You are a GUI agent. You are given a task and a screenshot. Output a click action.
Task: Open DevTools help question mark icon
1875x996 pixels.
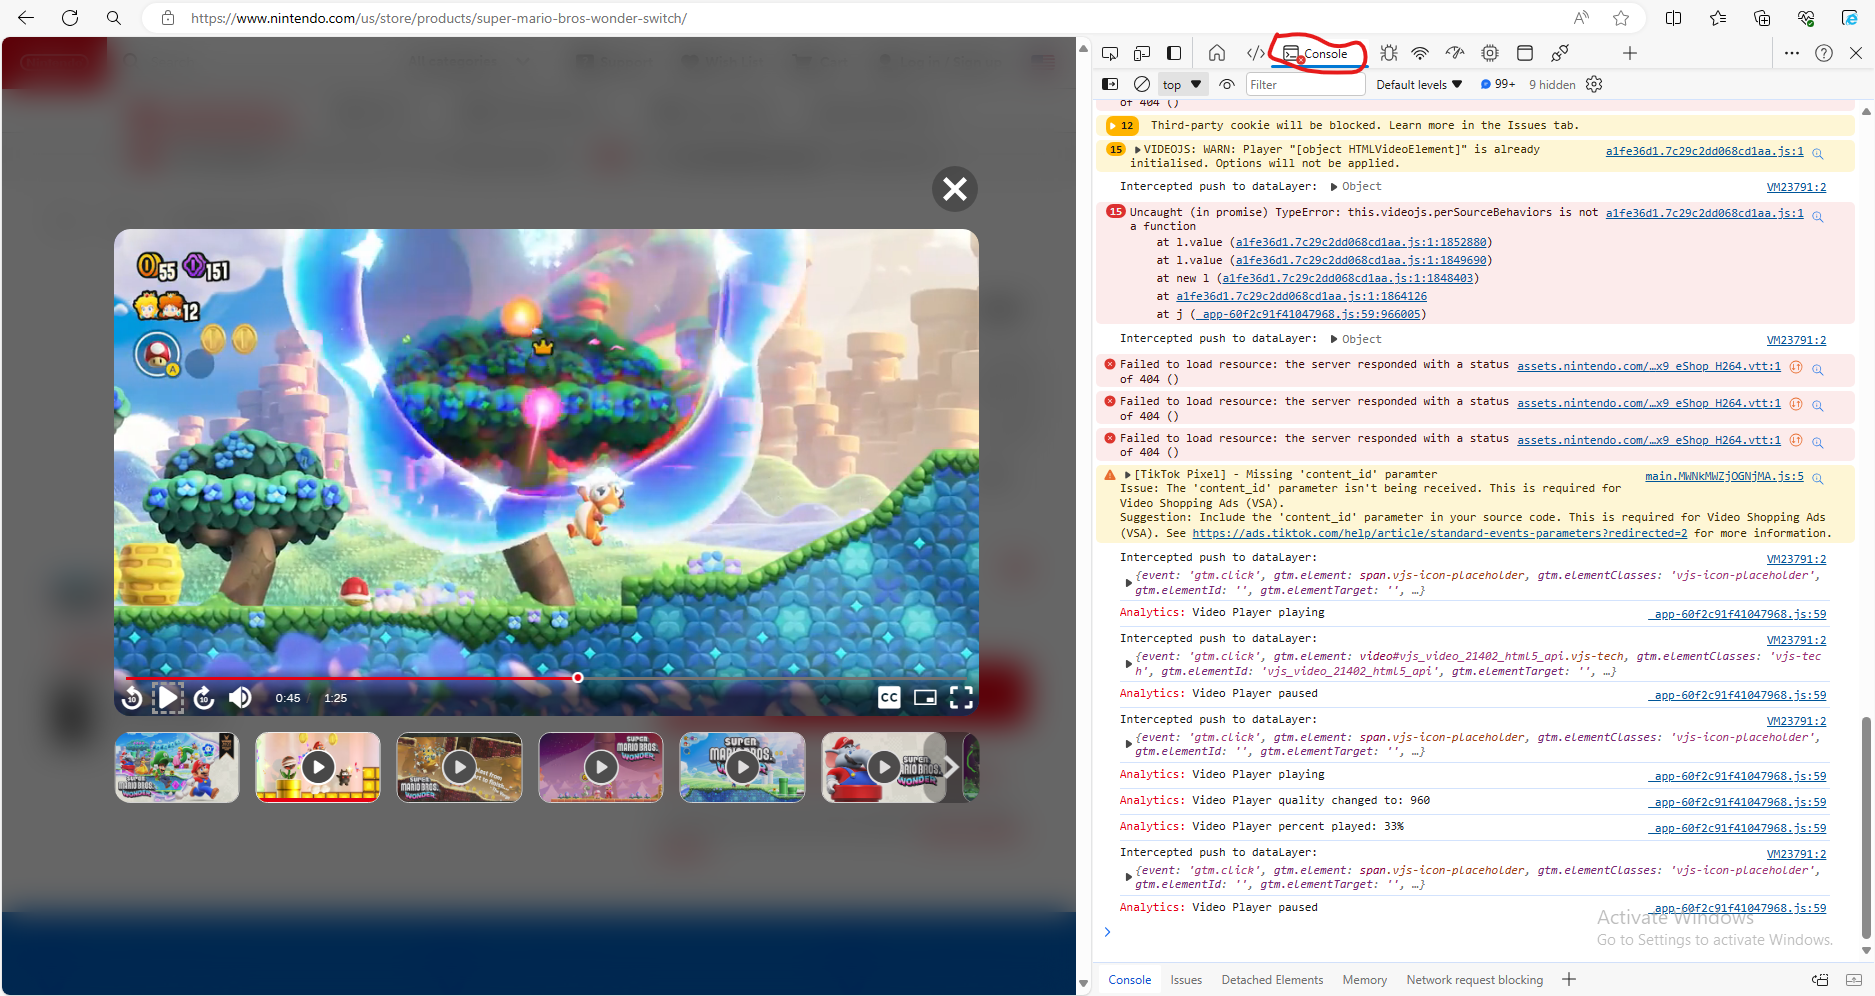coord(1824,53)
